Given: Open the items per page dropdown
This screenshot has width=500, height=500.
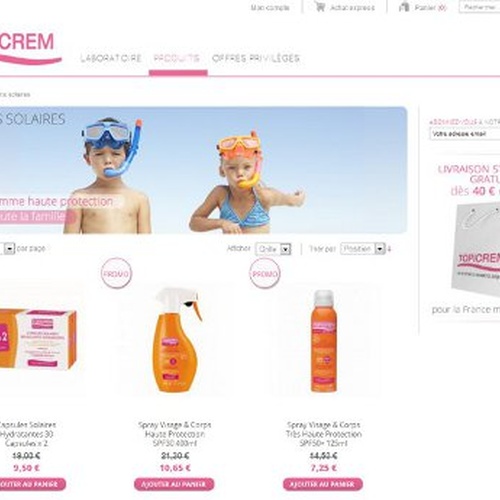Looking at the screenshot, I should [7, 248].
